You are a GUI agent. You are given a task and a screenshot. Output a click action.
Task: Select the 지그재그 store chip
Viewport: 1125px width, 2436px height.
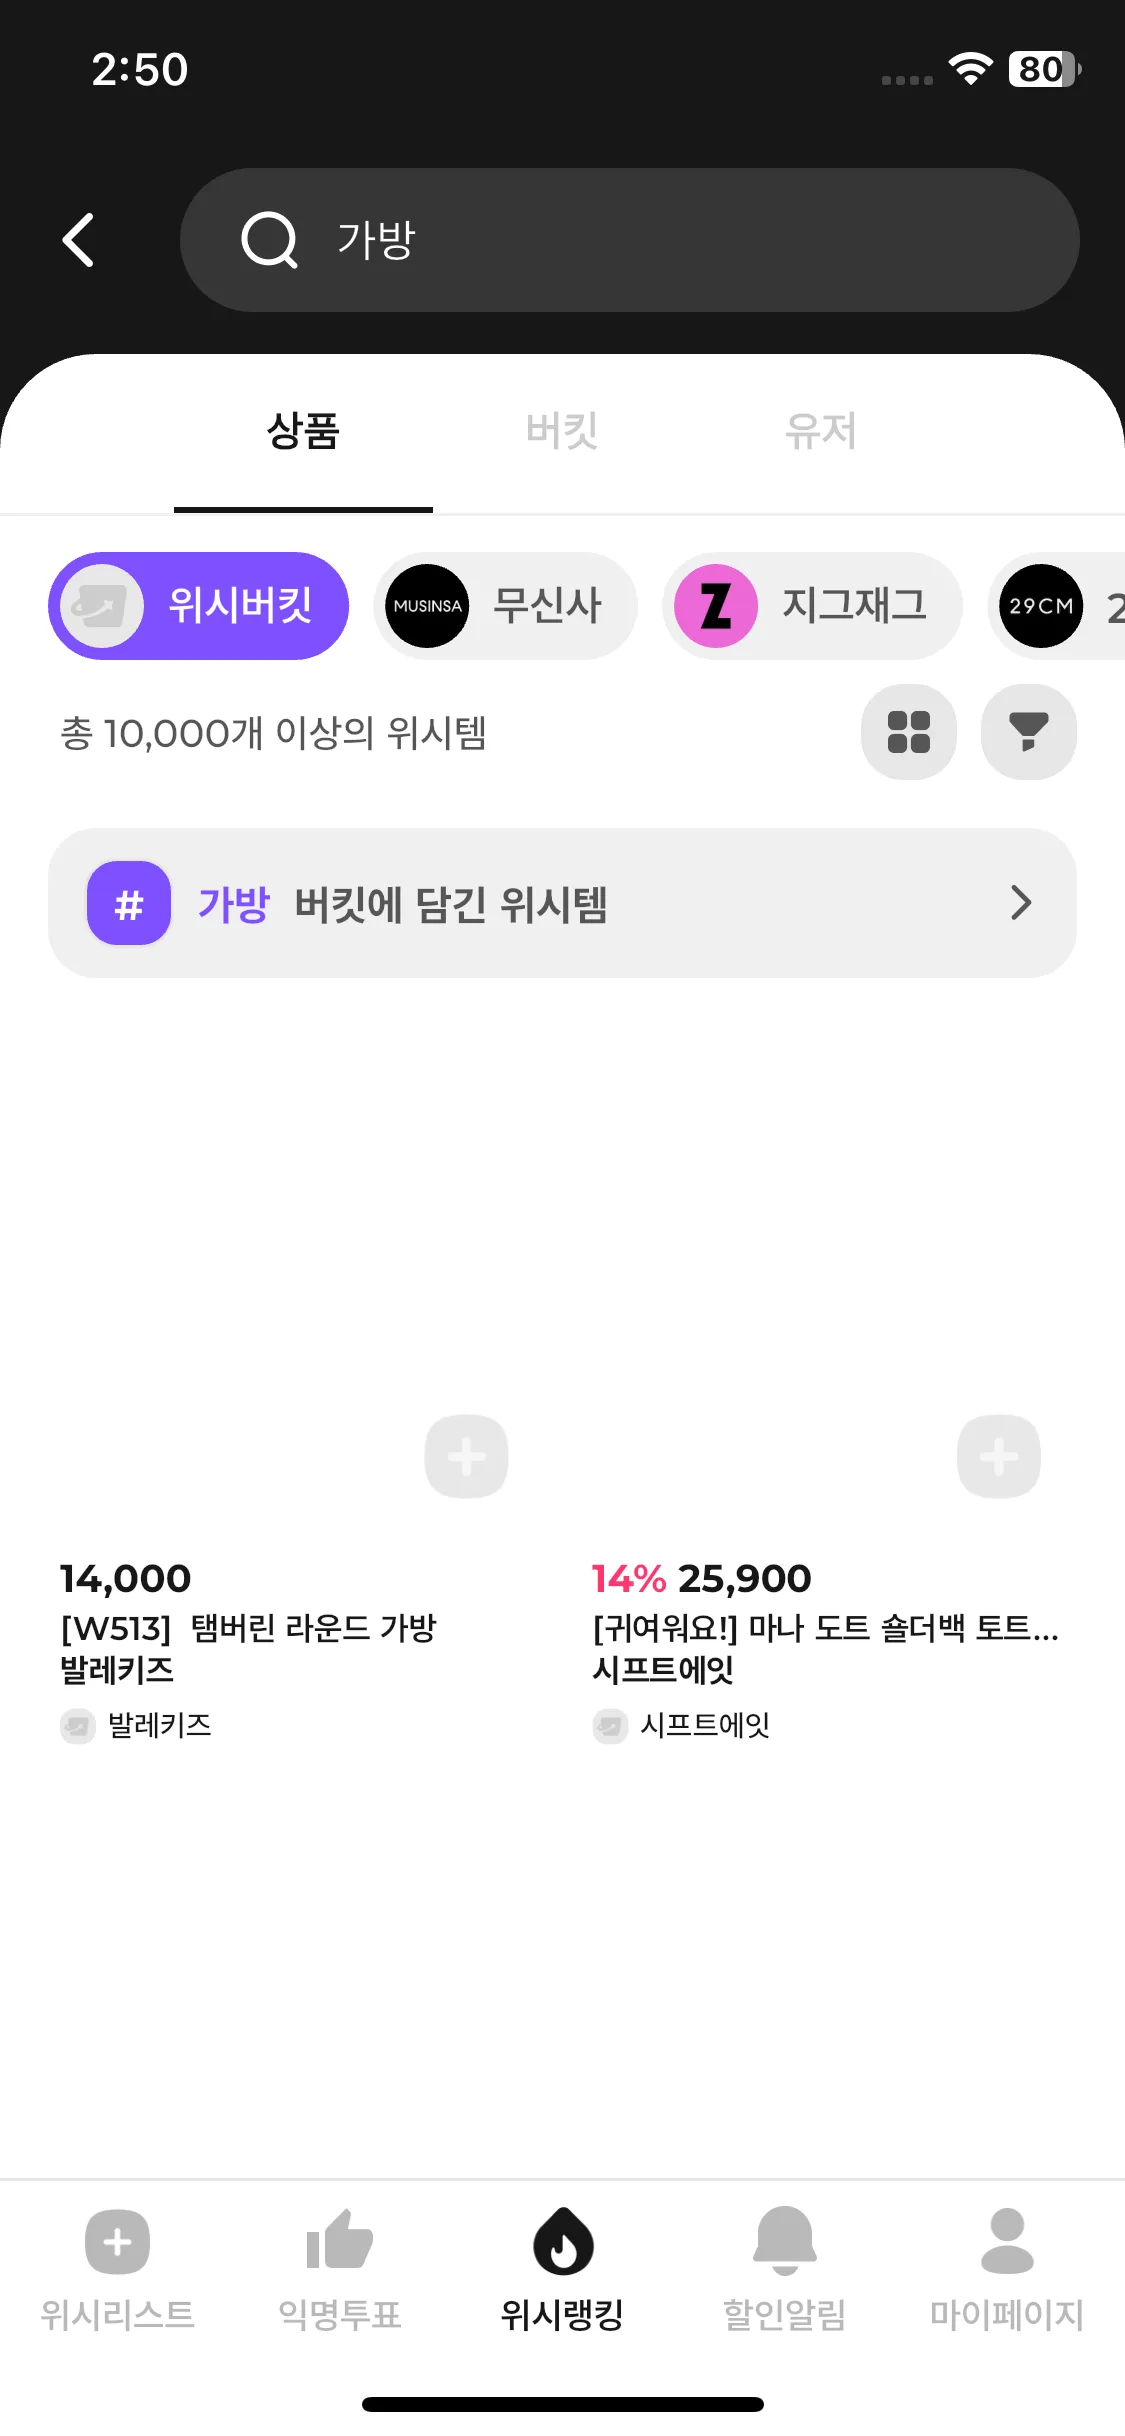click(x=811, y=606)
